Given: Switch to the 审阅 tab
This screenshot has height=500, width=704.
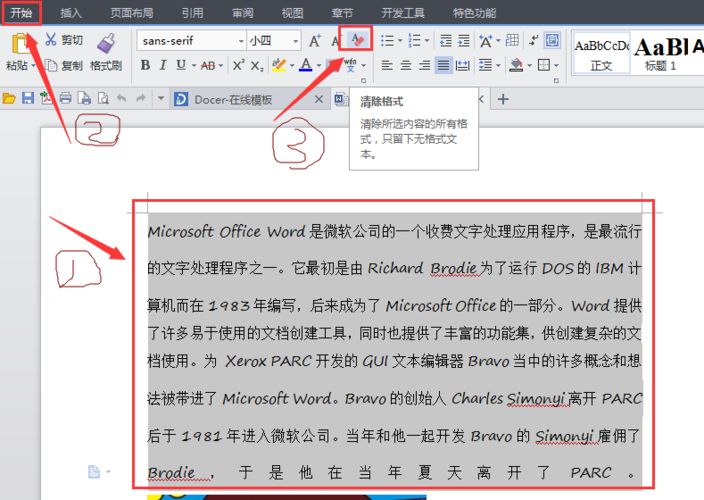Looking at the screenshot, I should click(243, 13).
